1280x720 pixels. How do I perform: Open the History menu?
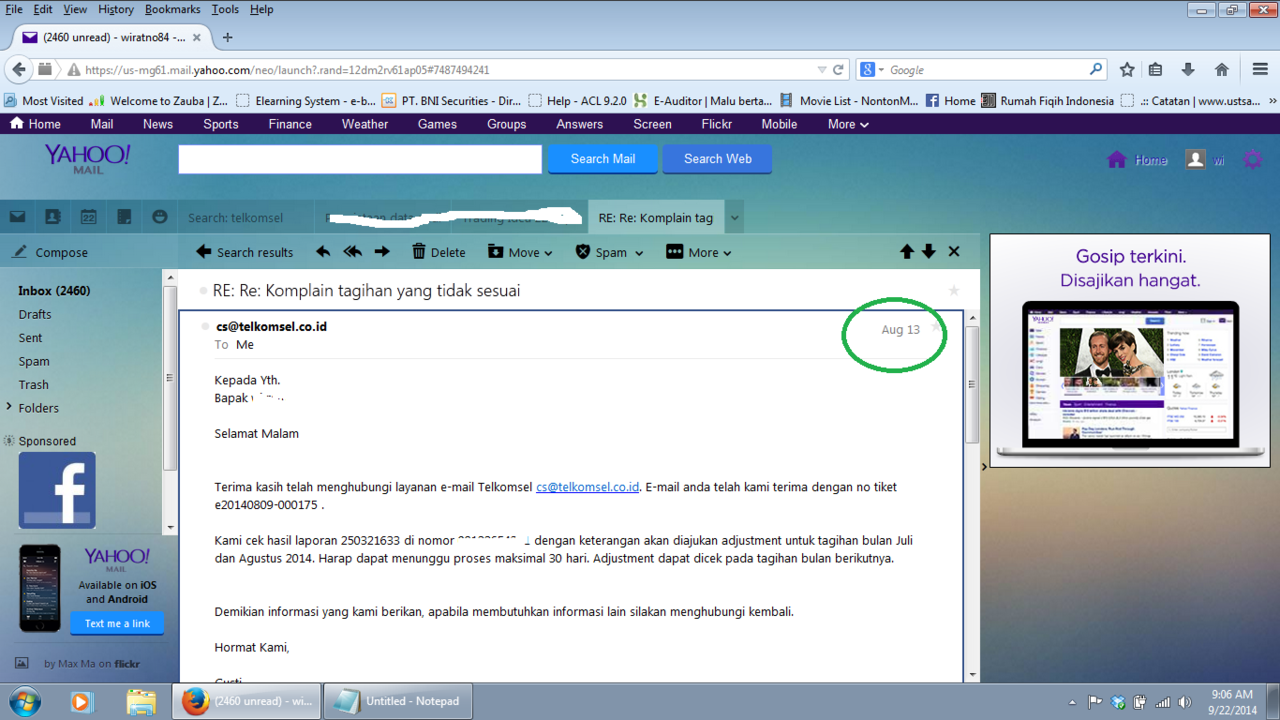coord(116,9)
